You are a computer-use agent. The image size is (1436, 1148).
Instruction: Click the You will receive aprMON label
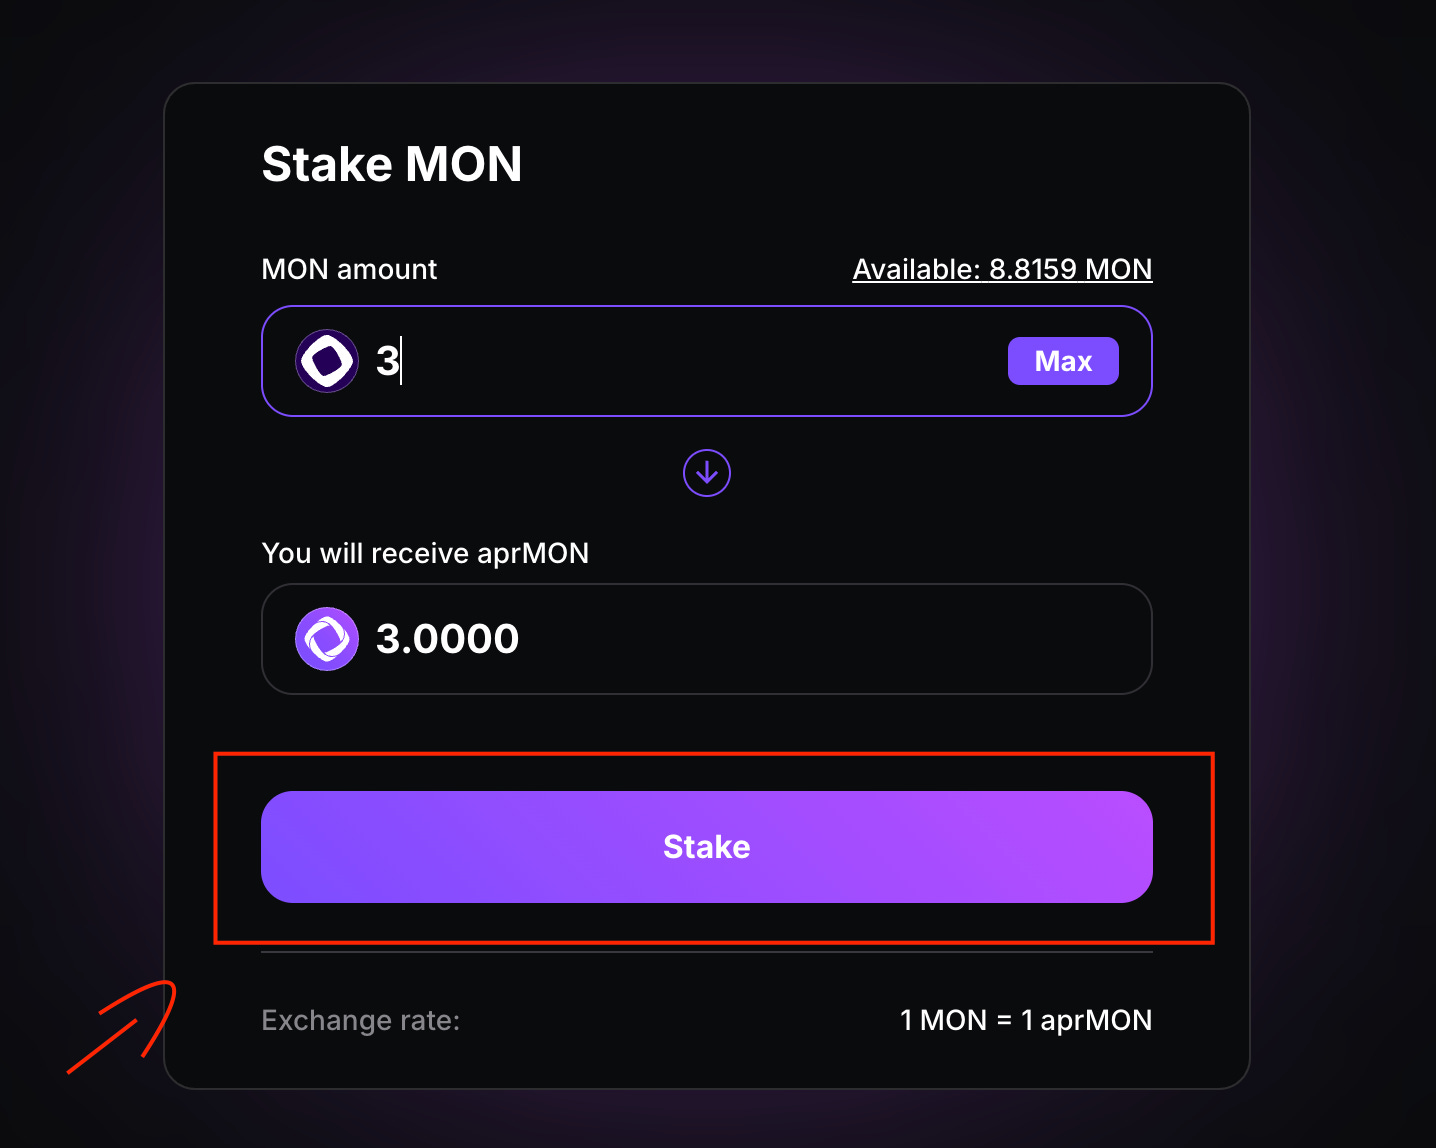click(x=425, y=553)
